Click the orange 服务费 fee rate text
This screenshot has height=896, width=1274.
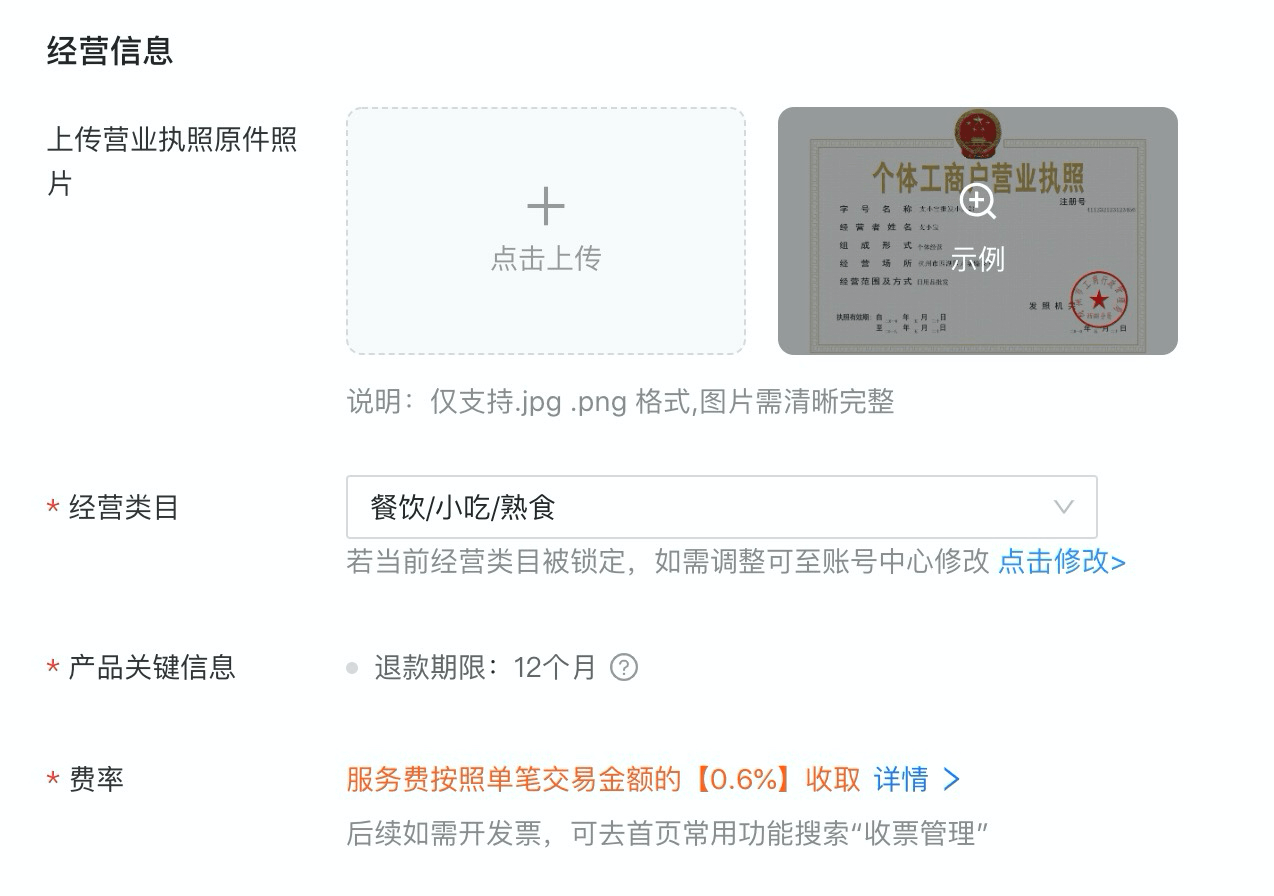(604, 779)
